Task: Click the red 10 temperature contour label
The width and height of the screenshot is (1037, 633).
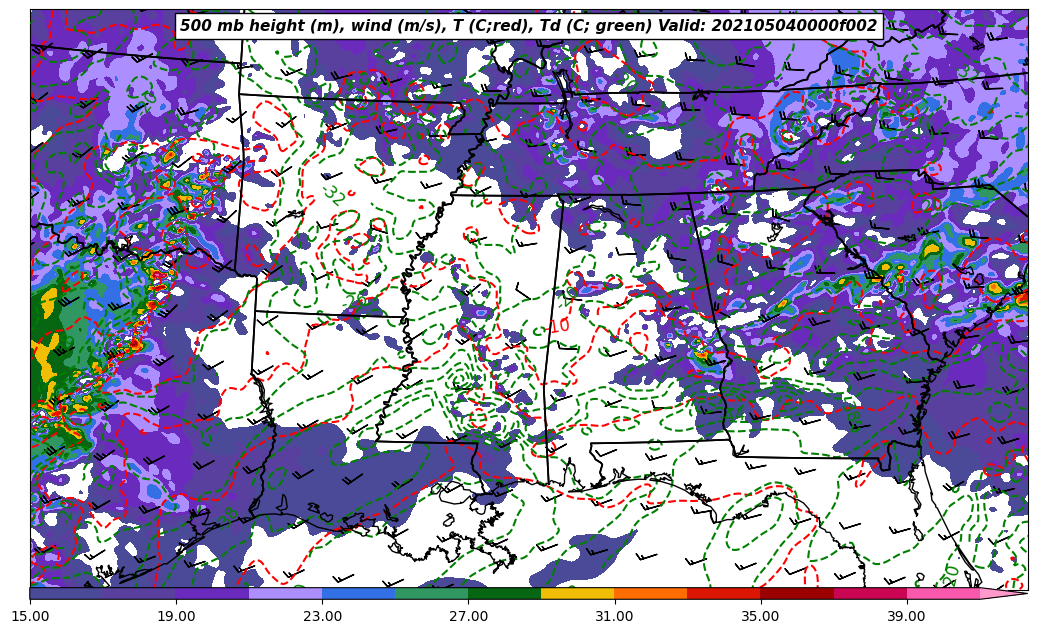Action: click(x=560, y=326)
